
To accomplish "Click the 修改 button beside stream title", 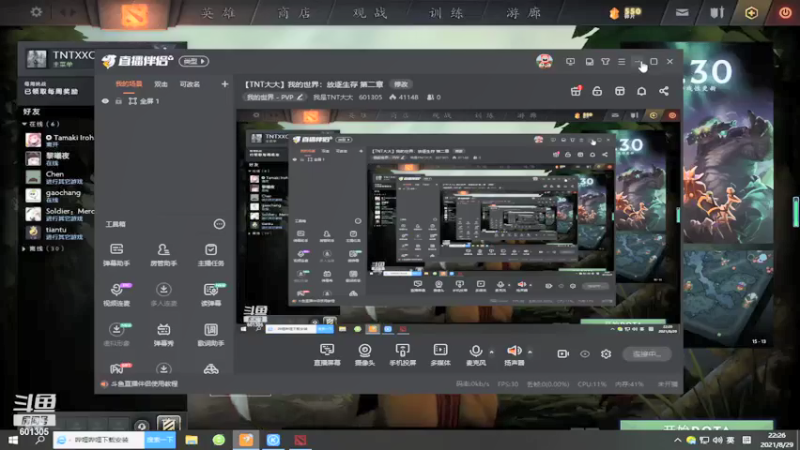I will click(401, 84).
